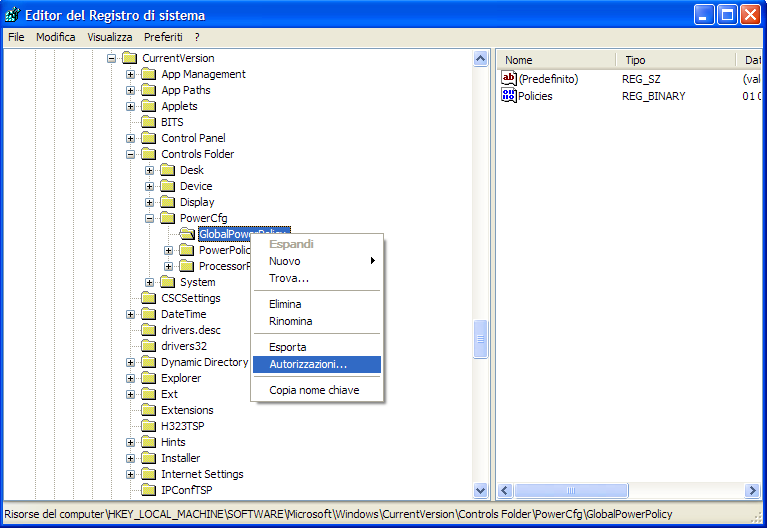Expand the Dynamic Directory node
This screenshot has height=528, width=767.
pos(130,362)
